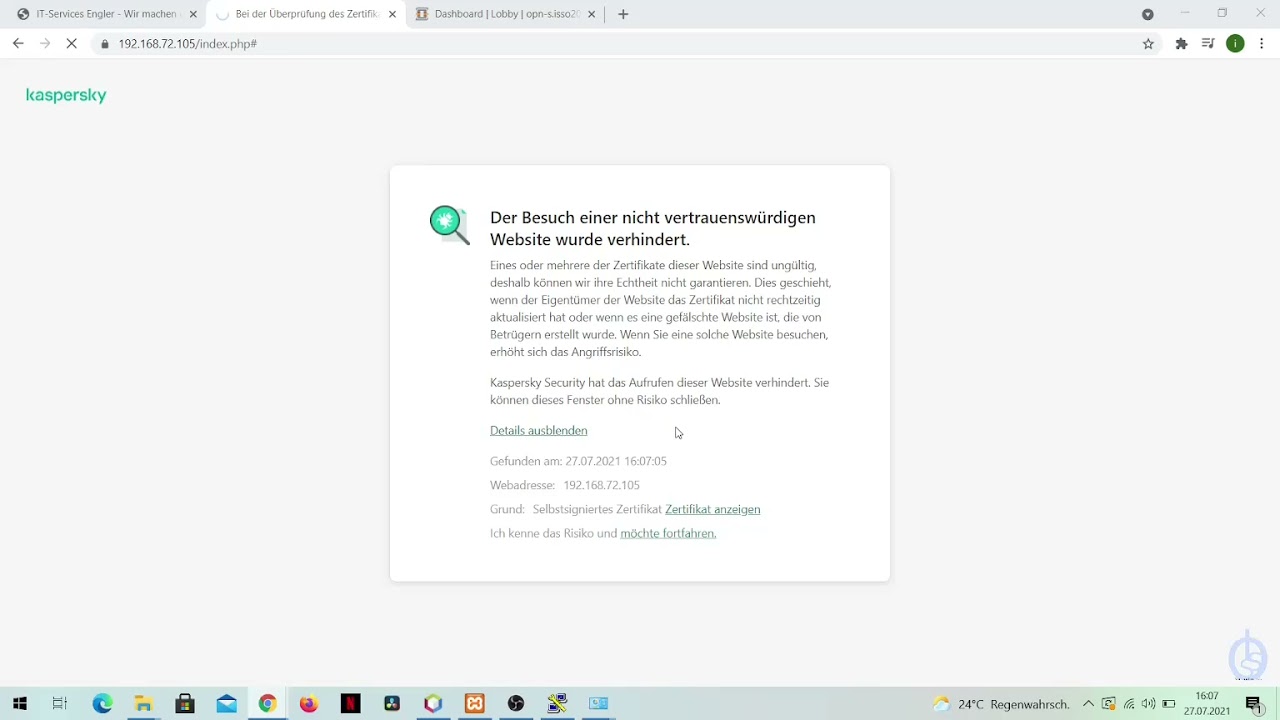Click the text 'Gefunden am: 27.07.2021 16:07:05'

coord(578,461)
